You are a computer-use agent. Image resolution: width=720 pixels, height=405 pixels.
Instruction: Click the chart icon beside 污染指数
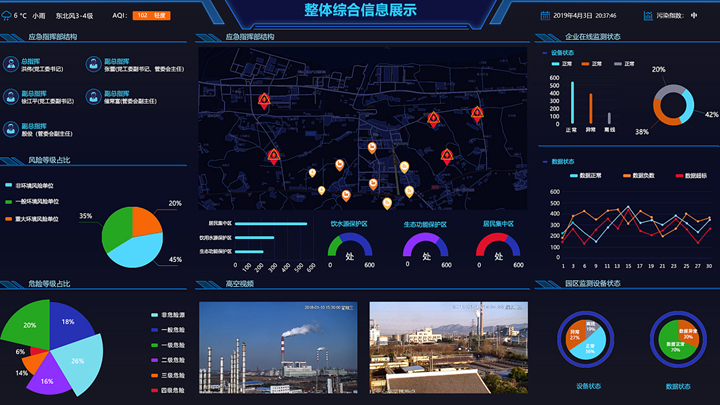coord(648,16)
